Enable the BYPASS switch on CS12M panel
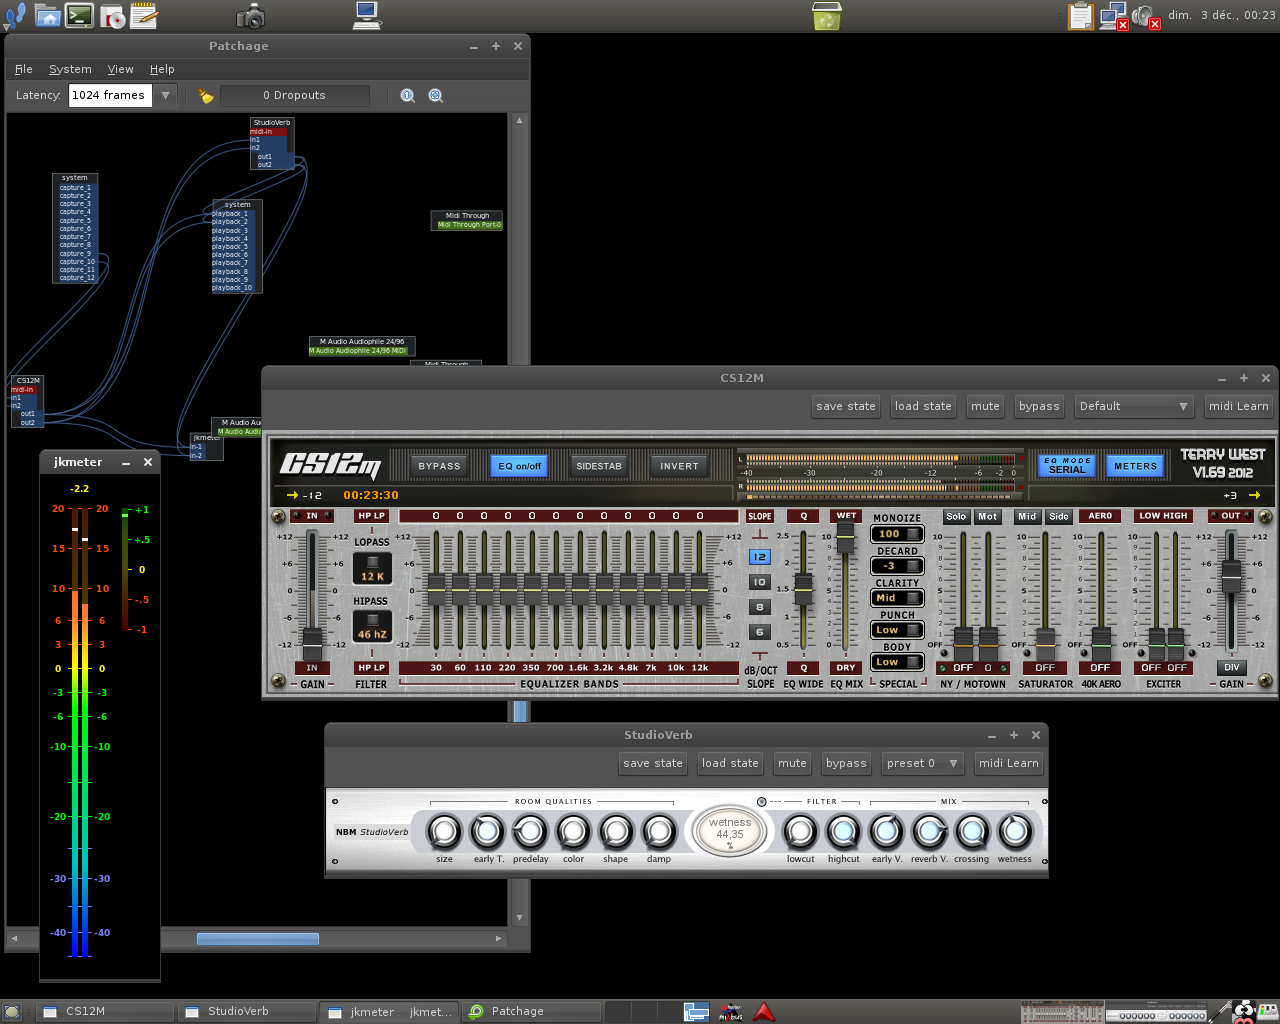This screenshot has height=1024, width=1280. (x=439, y=466)
